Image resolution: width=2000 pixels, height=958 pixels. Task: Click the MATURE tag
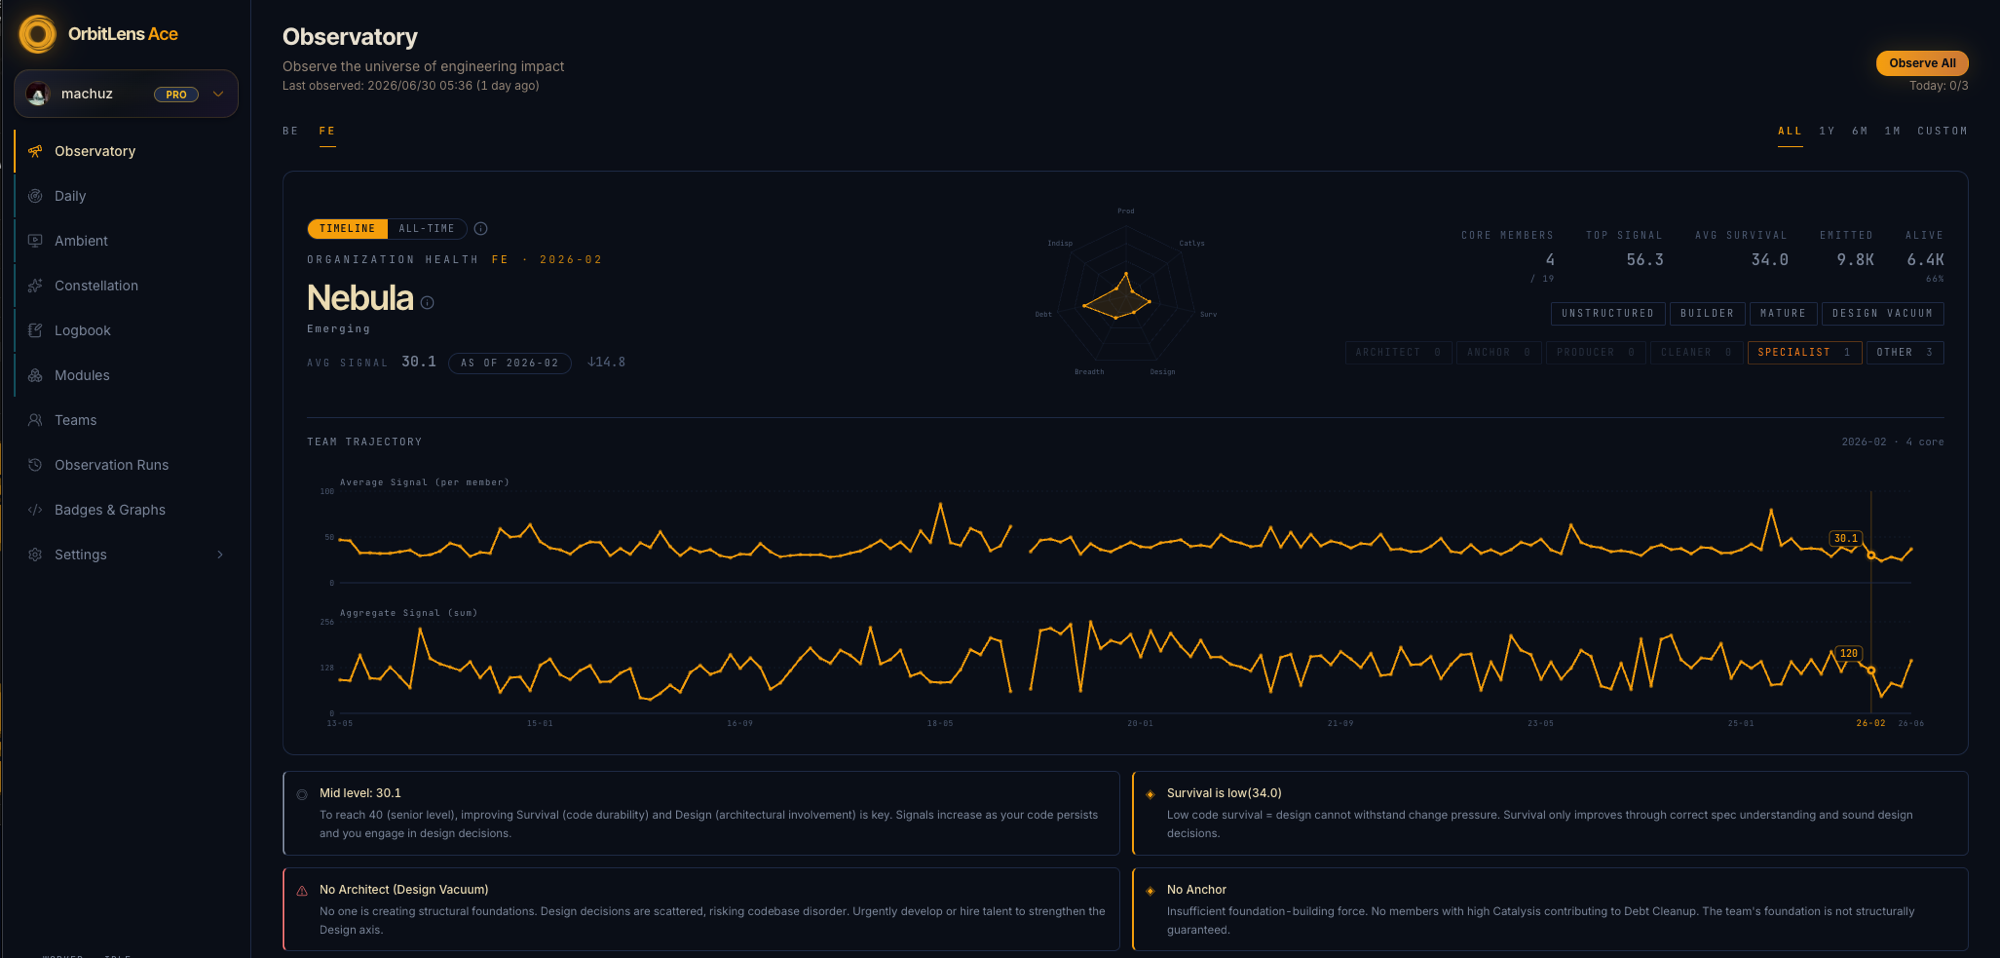1783,313
